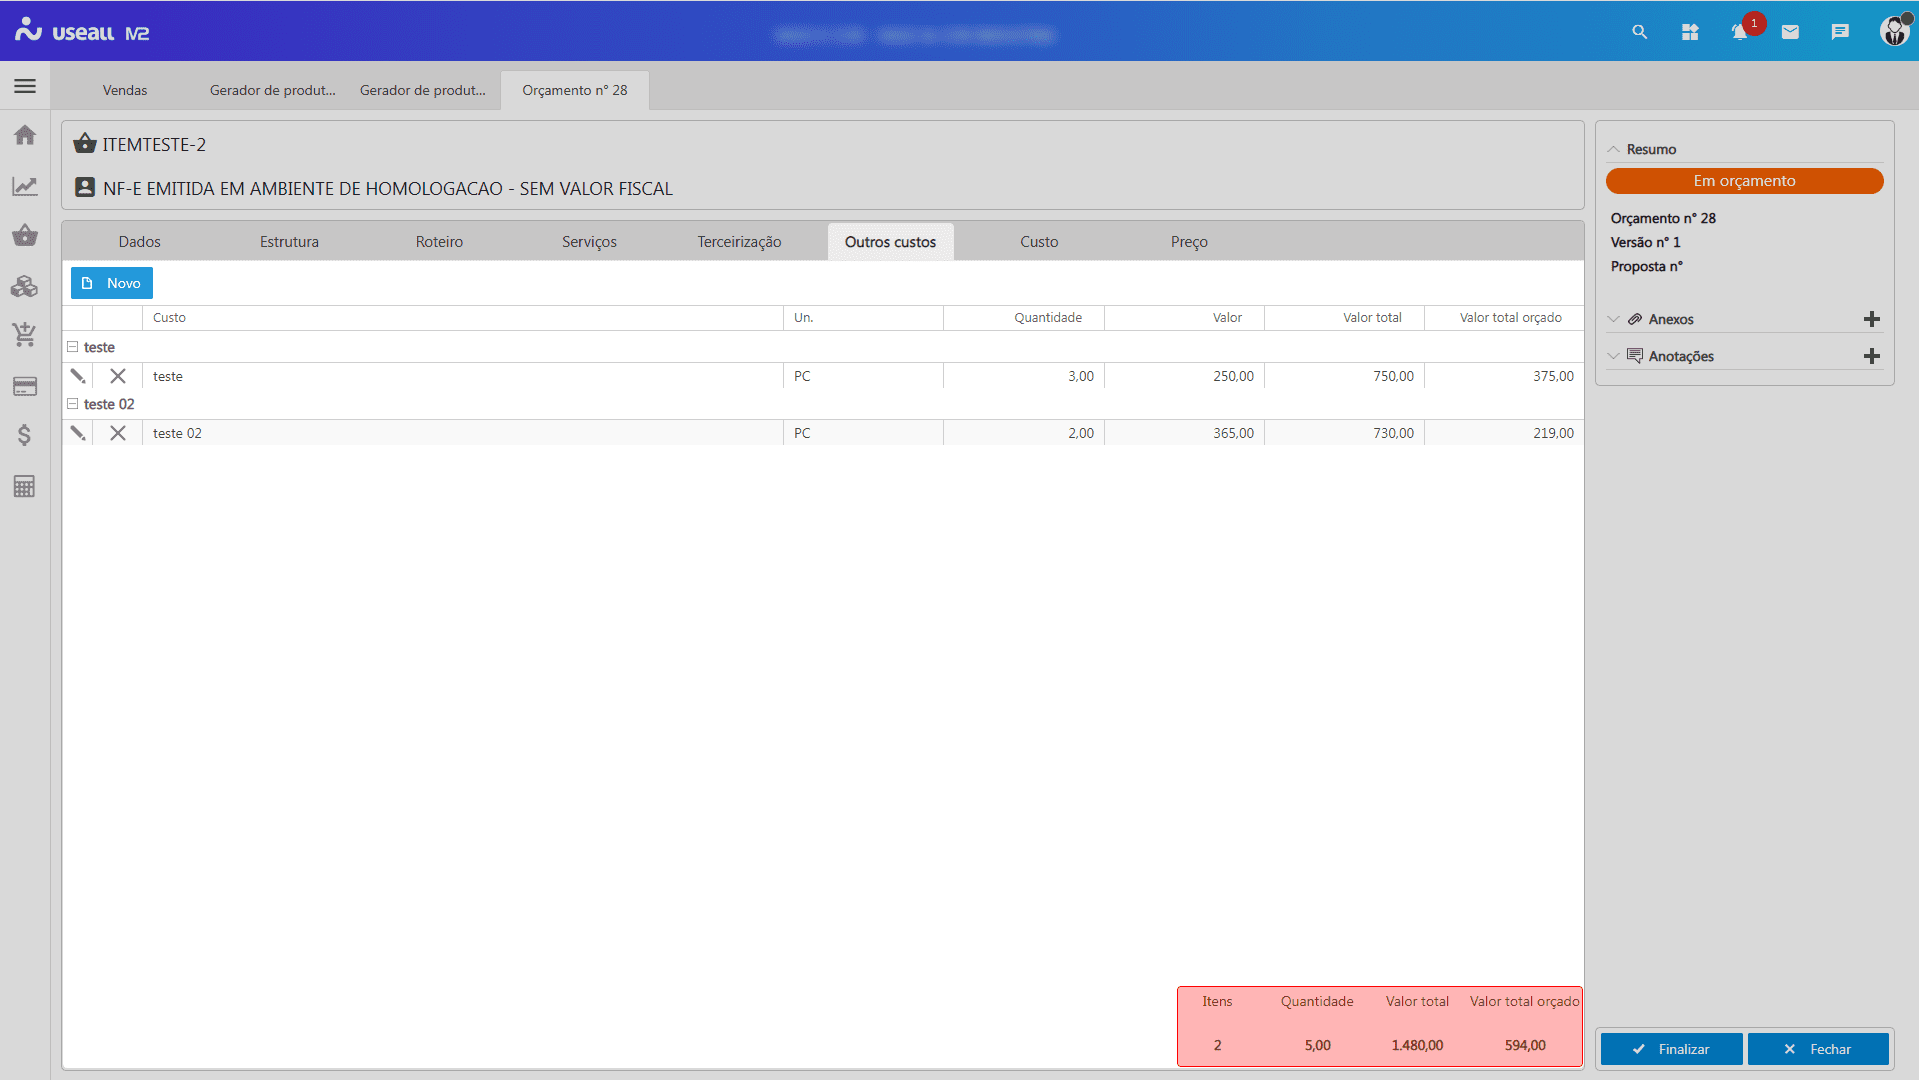Collapse the Resumo panel section
The image size is (1920, 1080).
pos(1613,149)
